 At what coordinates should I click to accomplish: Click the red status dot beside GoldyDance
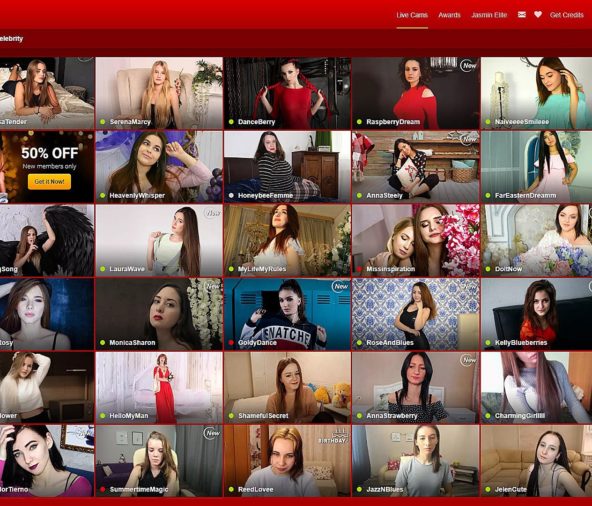point(231,343)
